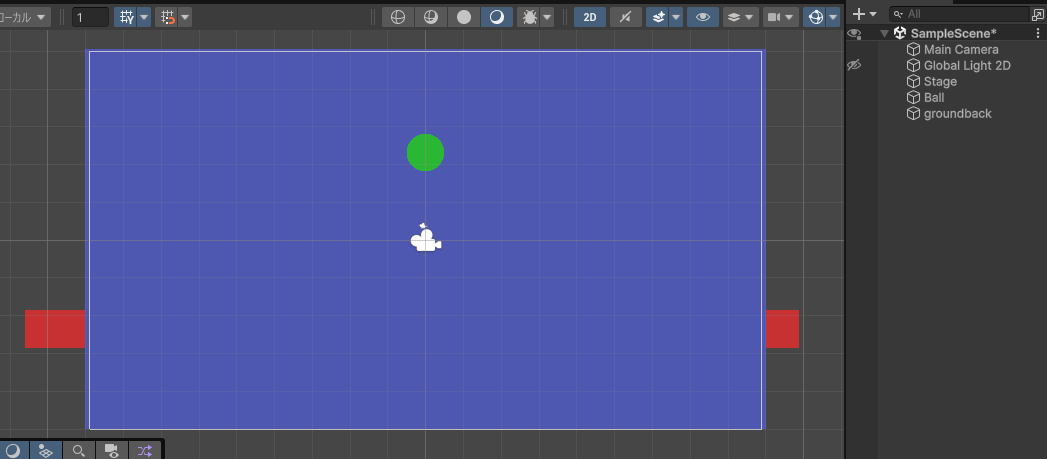Select the wireframe draw mode globe icon
1047x459 pixels.
398,17
